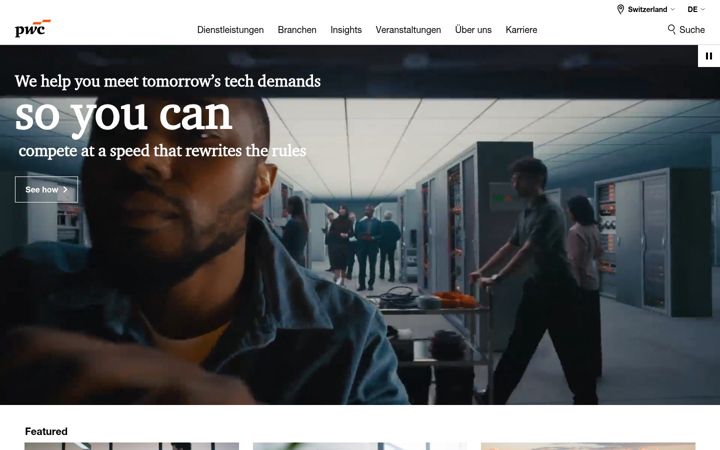Click the PwC logo
The height and width of the screenshot is (450, 720).
click(x=33, y=28)
